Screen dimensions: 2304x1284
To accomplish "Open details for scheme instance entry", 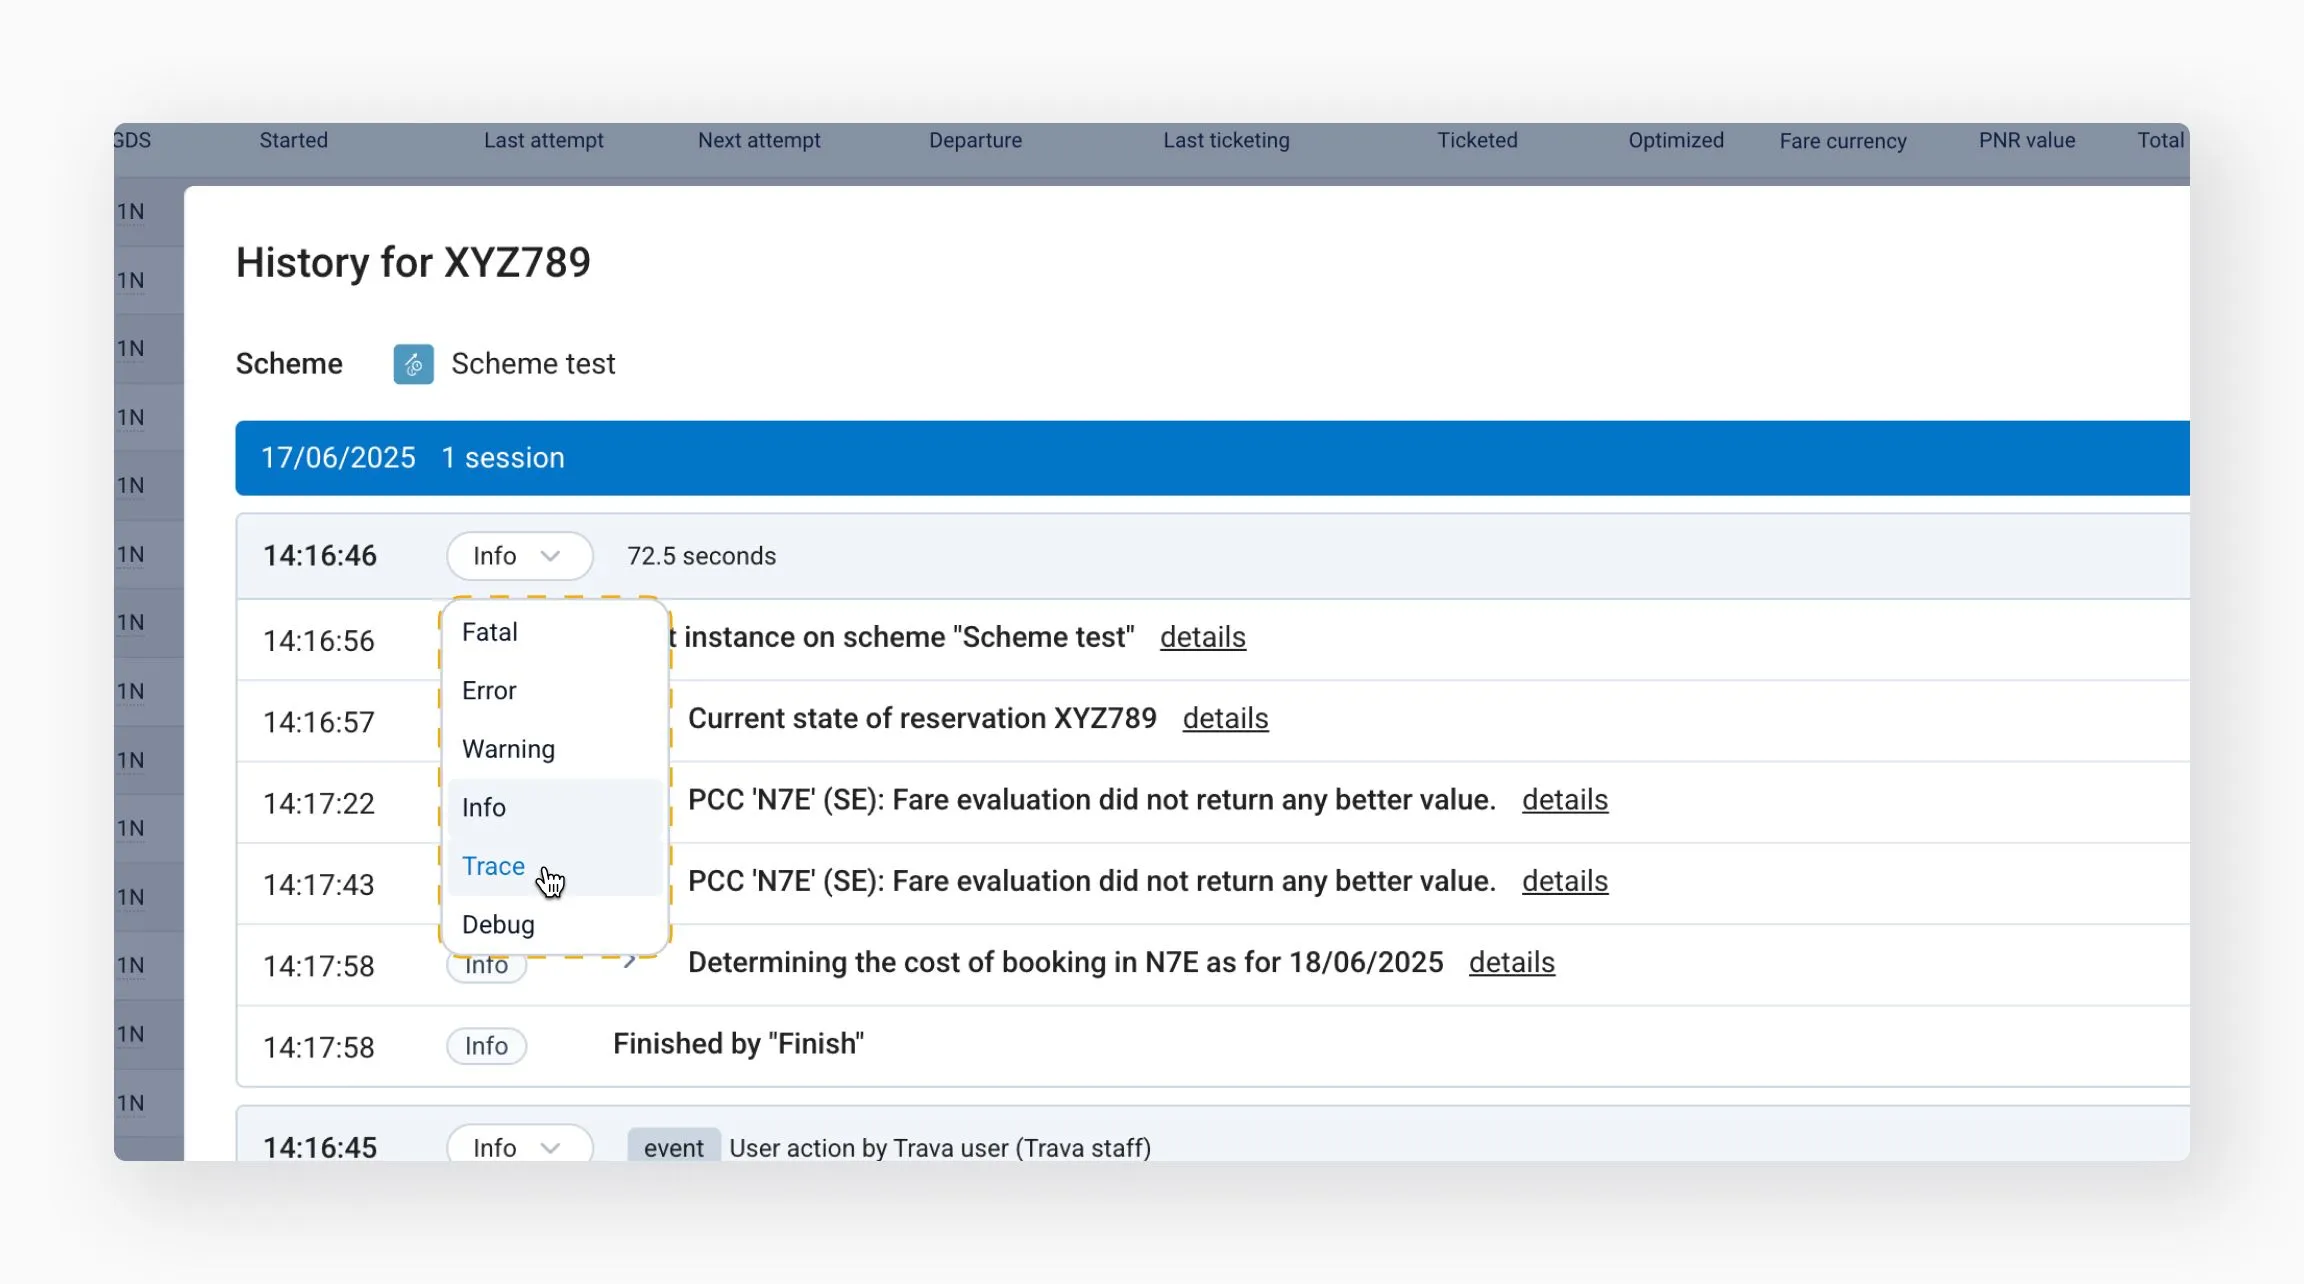I will coord(1202,638).
